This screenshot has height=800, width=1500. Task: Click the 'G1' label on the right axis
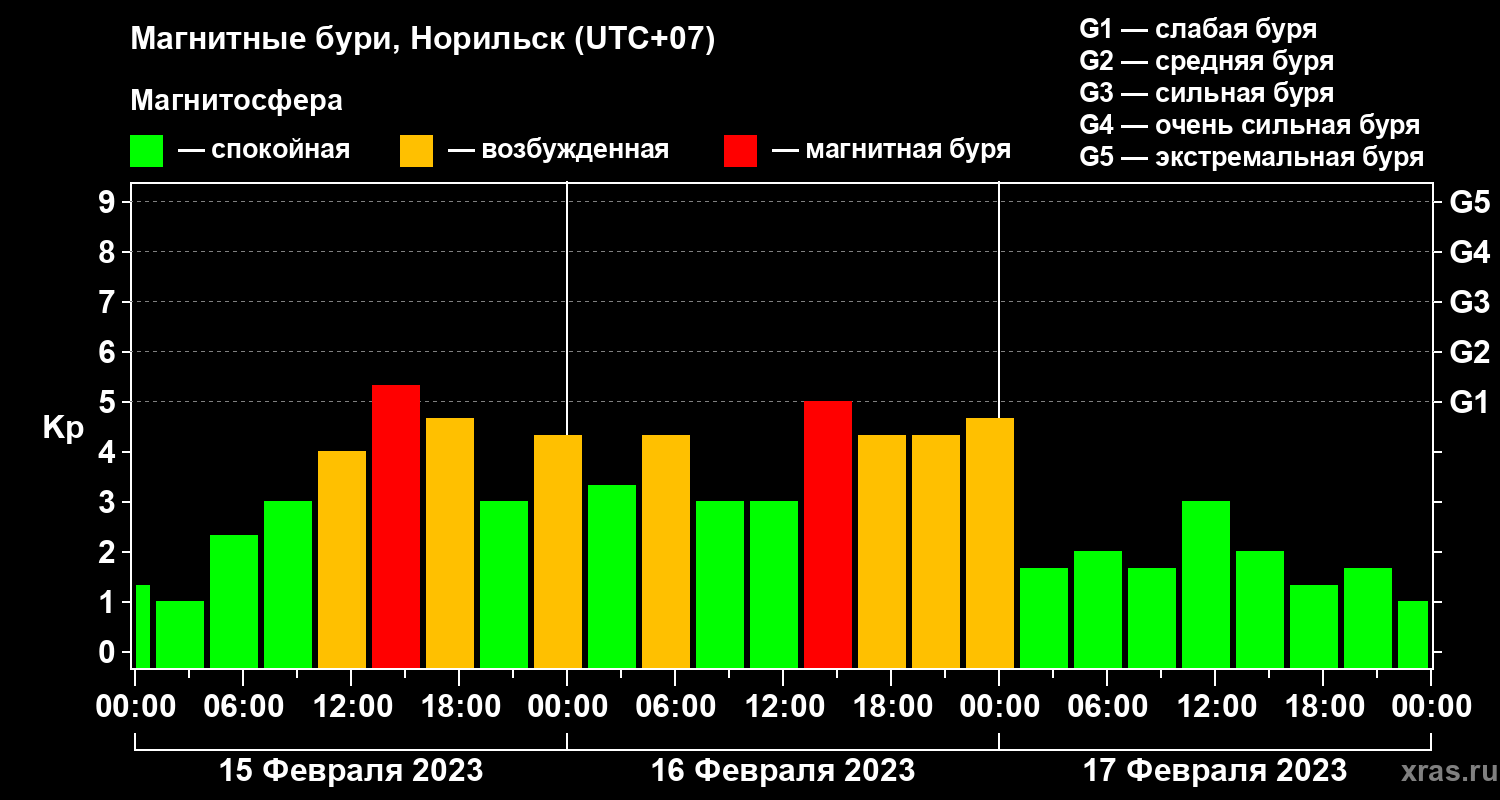(x=1470, y=402)
